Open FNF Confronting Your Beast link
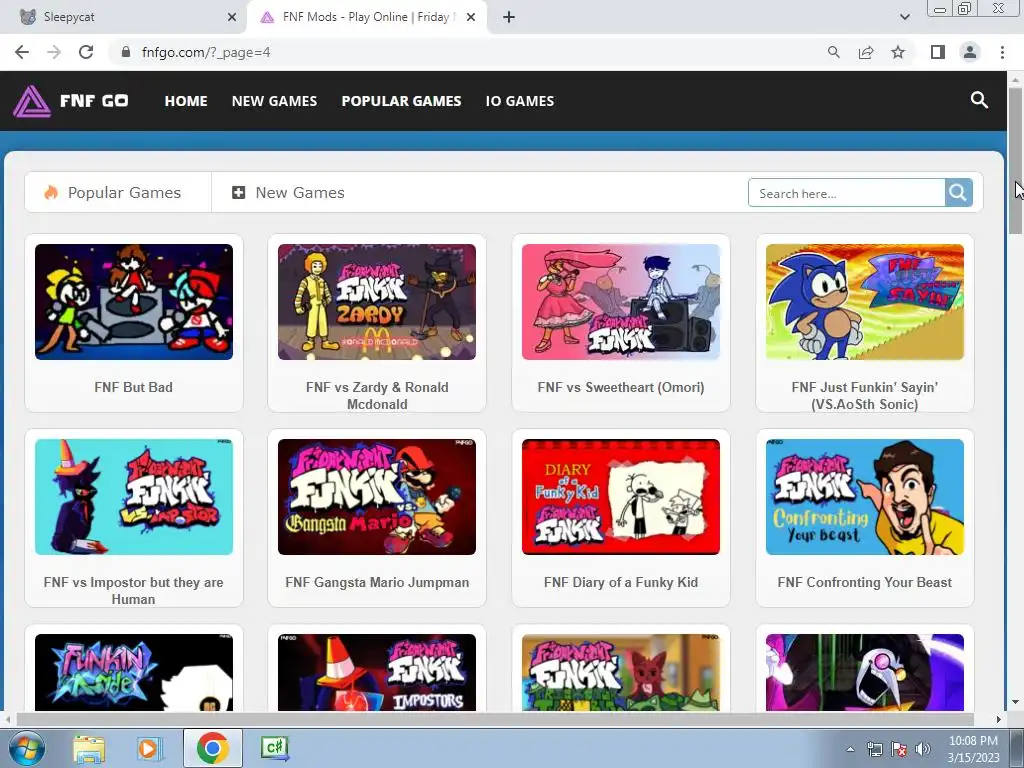The width and height of the screenshot is (1024, 768). pos(865,582)
